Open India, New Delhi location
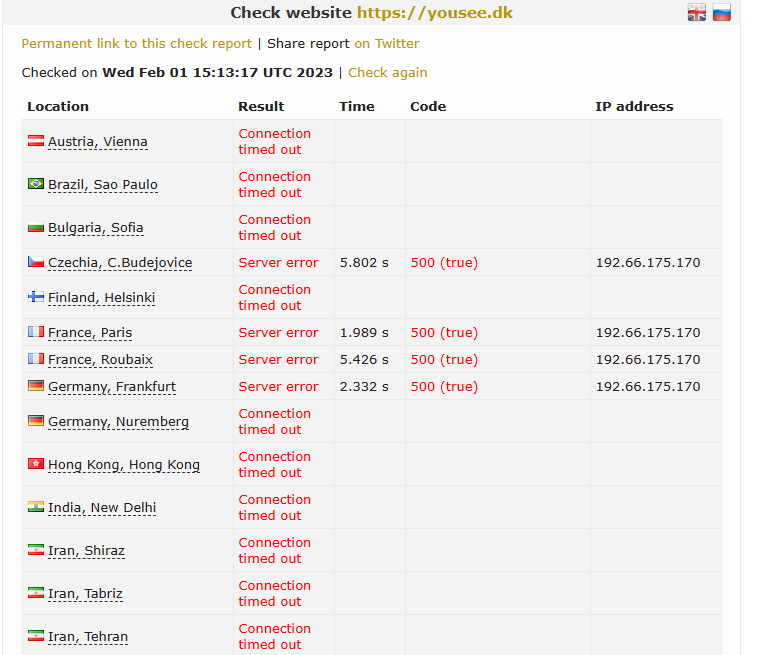 pyautogui.click(x=102, y=508)
